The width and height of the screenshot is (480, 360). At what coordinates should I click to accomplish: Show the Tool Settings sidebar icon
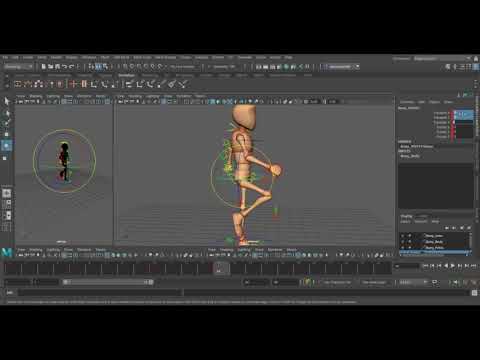[x=470, y=67]
